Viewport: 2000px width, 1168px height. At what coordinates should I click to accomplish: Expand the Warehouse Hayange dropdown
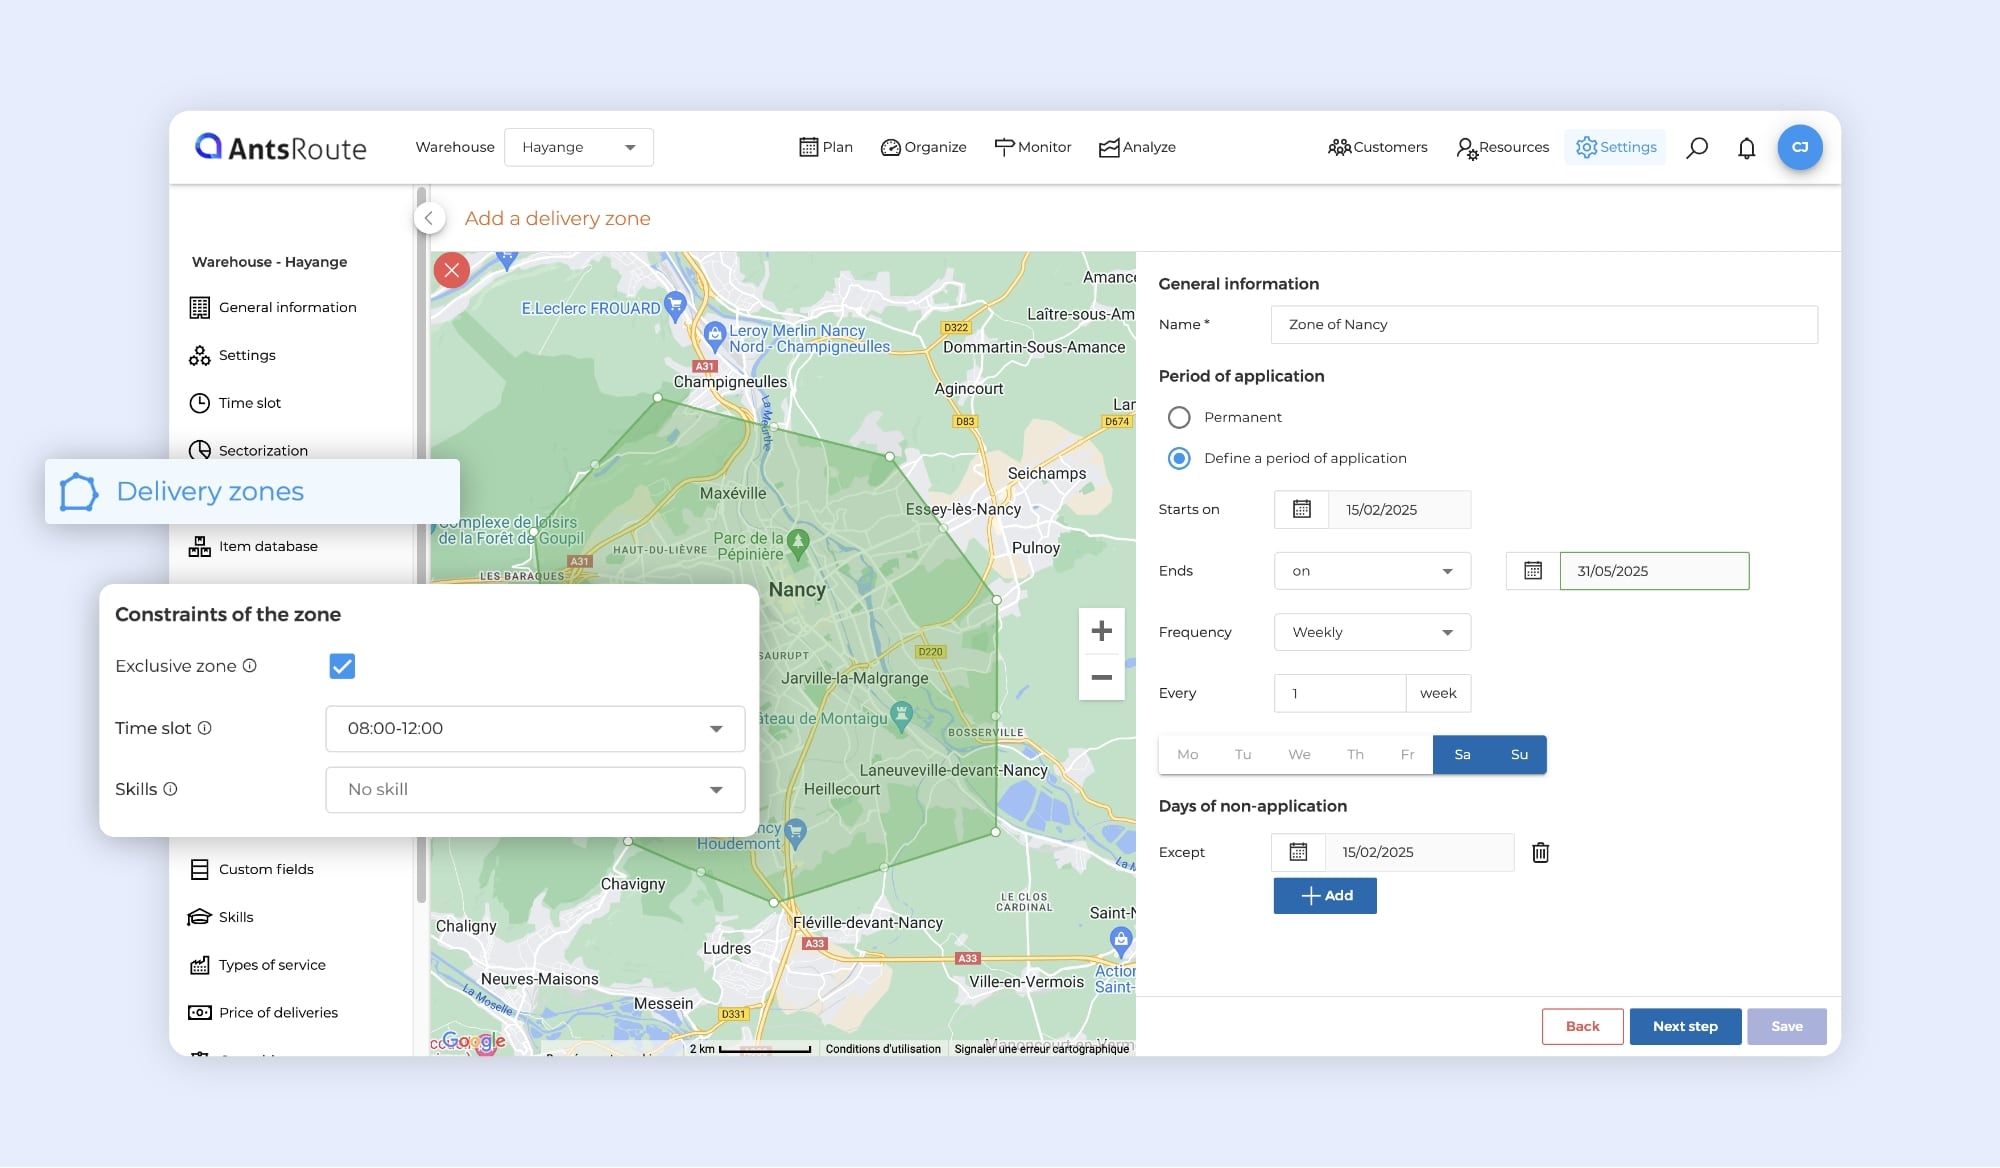point(578,147)
